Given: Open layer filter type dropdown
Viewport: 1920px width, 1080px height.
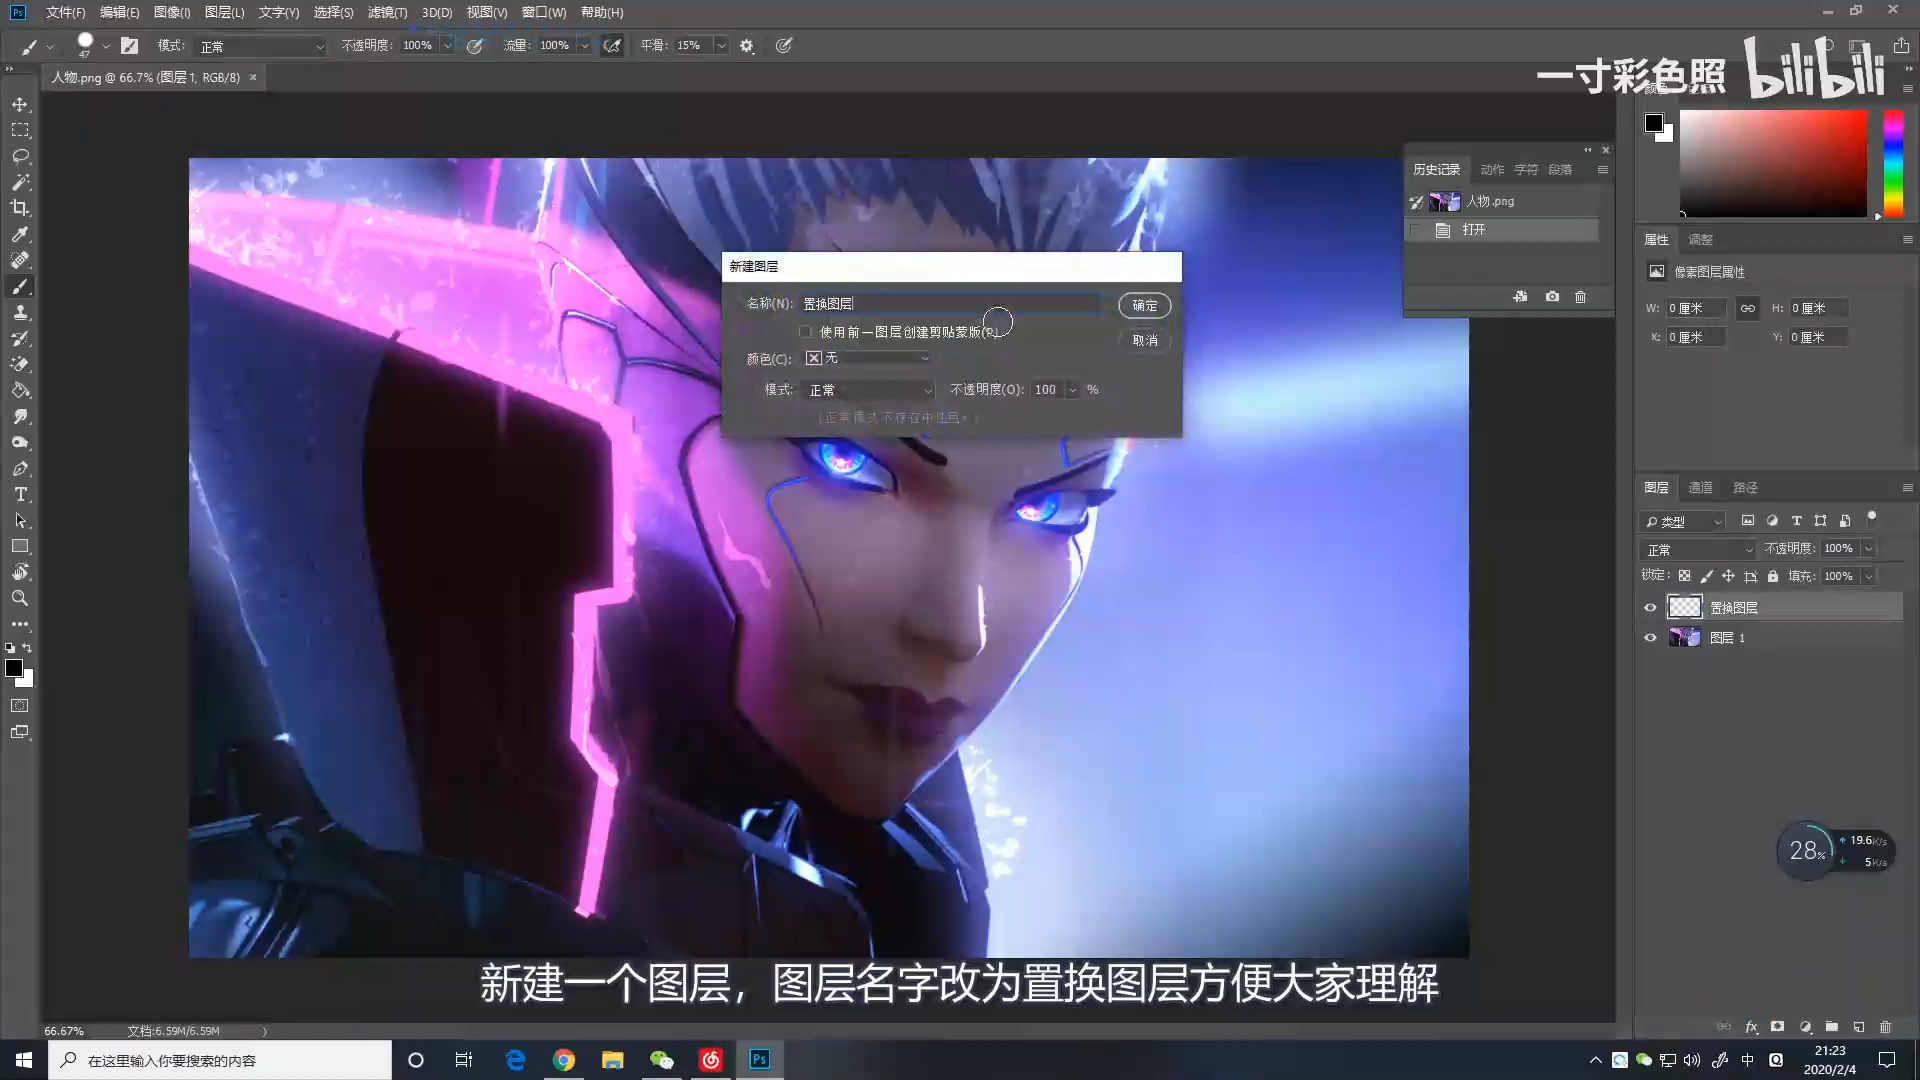Looking at the screenshot, I should click(x=1683, y=521).
